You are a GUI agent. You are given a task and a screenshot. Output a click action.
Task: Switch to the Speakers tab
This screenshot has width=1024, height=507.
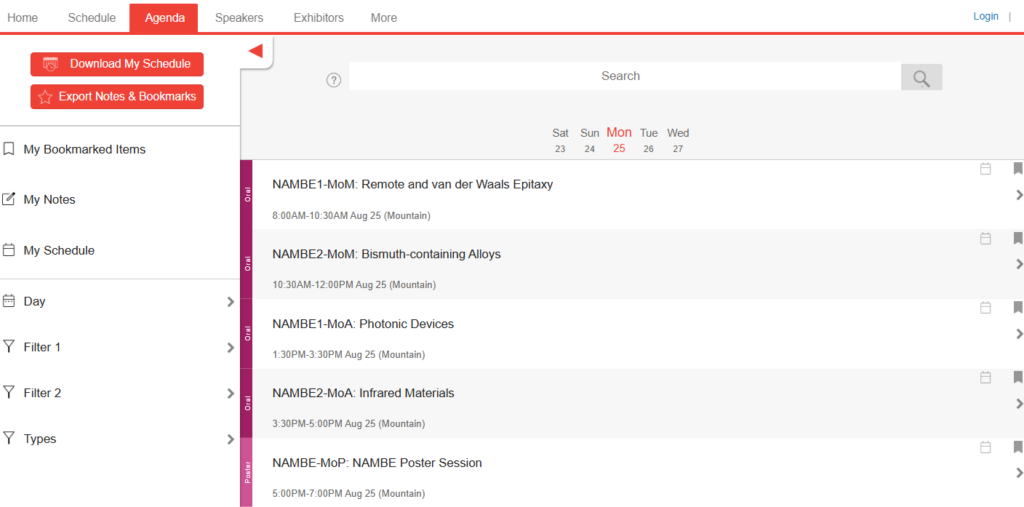click(x=239, y=18)
